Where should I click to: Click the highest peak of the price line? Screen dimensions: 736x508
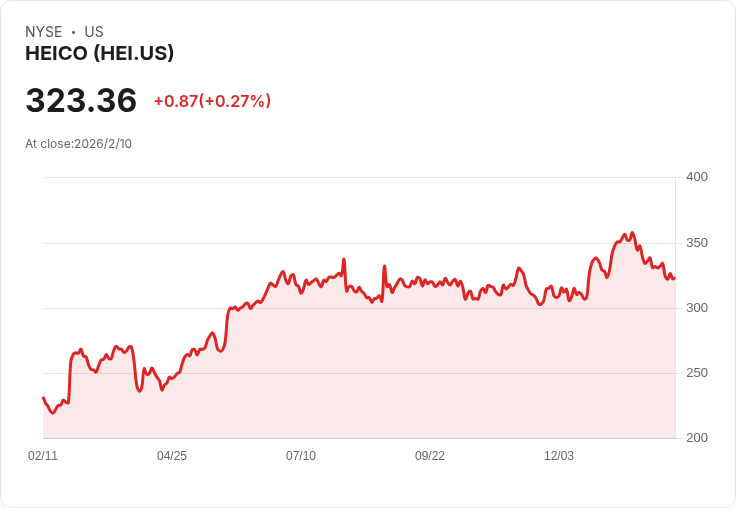(x=632, y=233)
